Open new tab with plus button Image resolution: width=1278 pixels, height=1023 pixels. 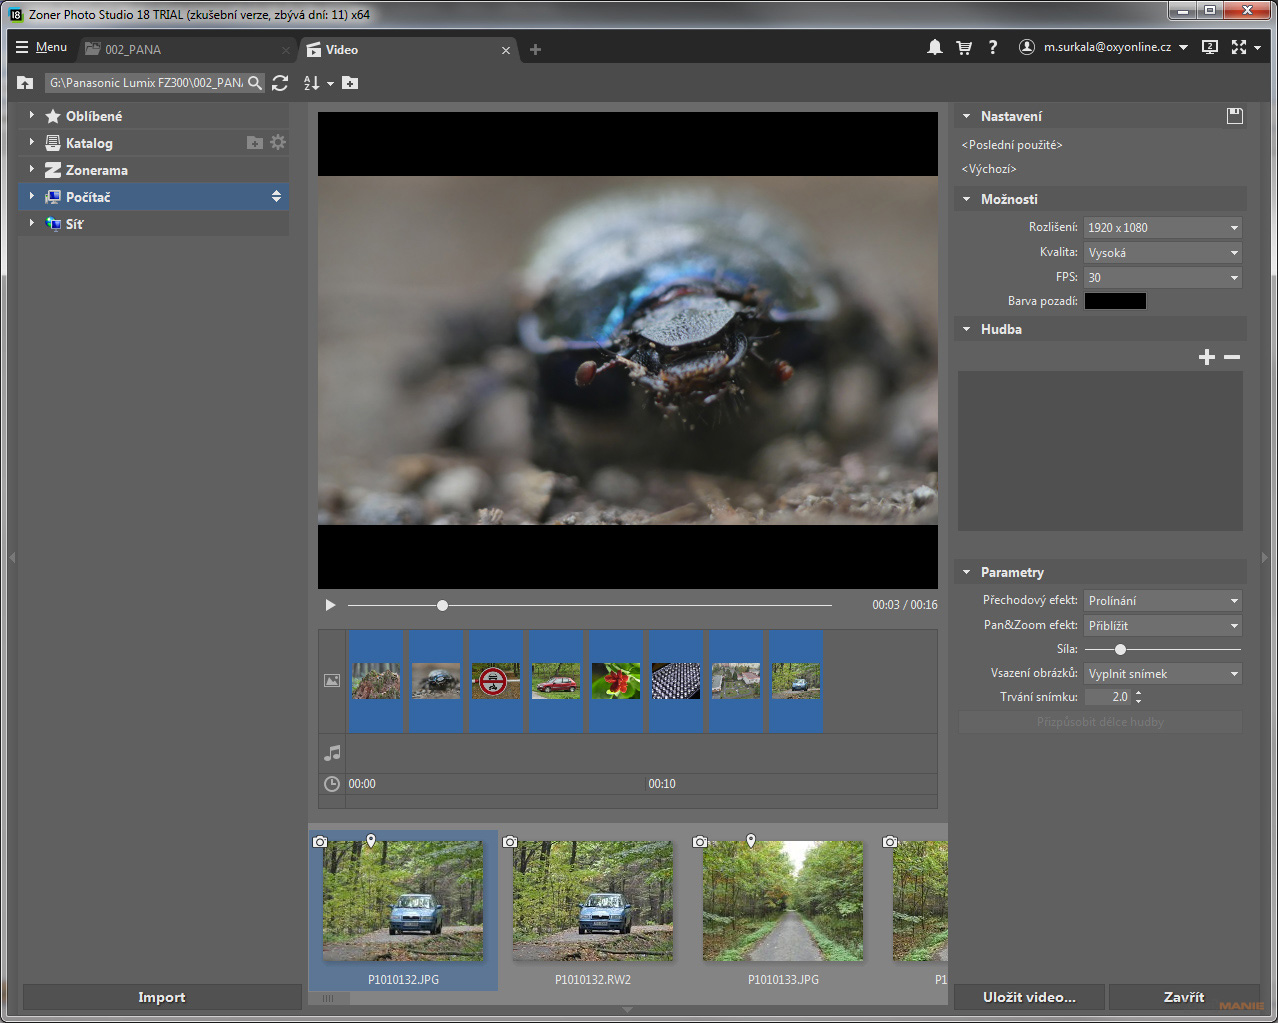(535, 49)
